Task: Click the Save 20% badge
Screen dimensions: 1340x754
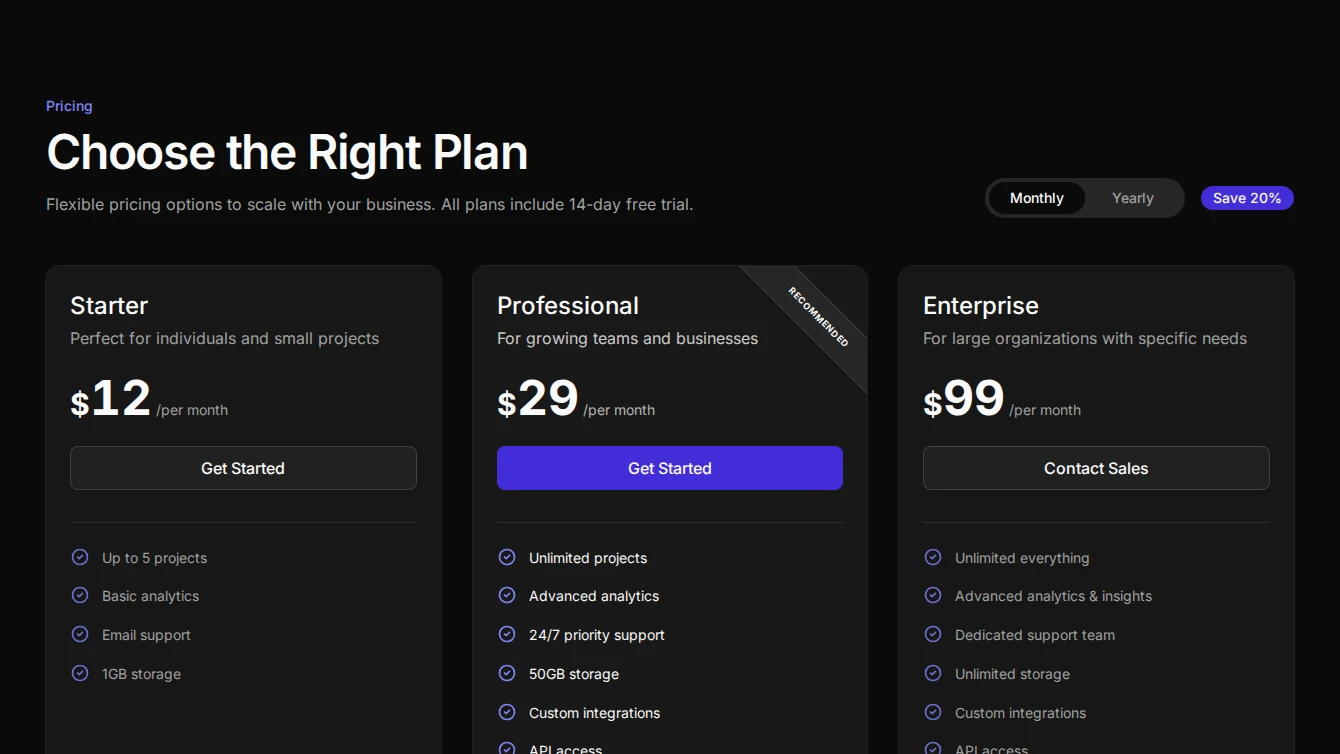Action: coord(1247,198)
